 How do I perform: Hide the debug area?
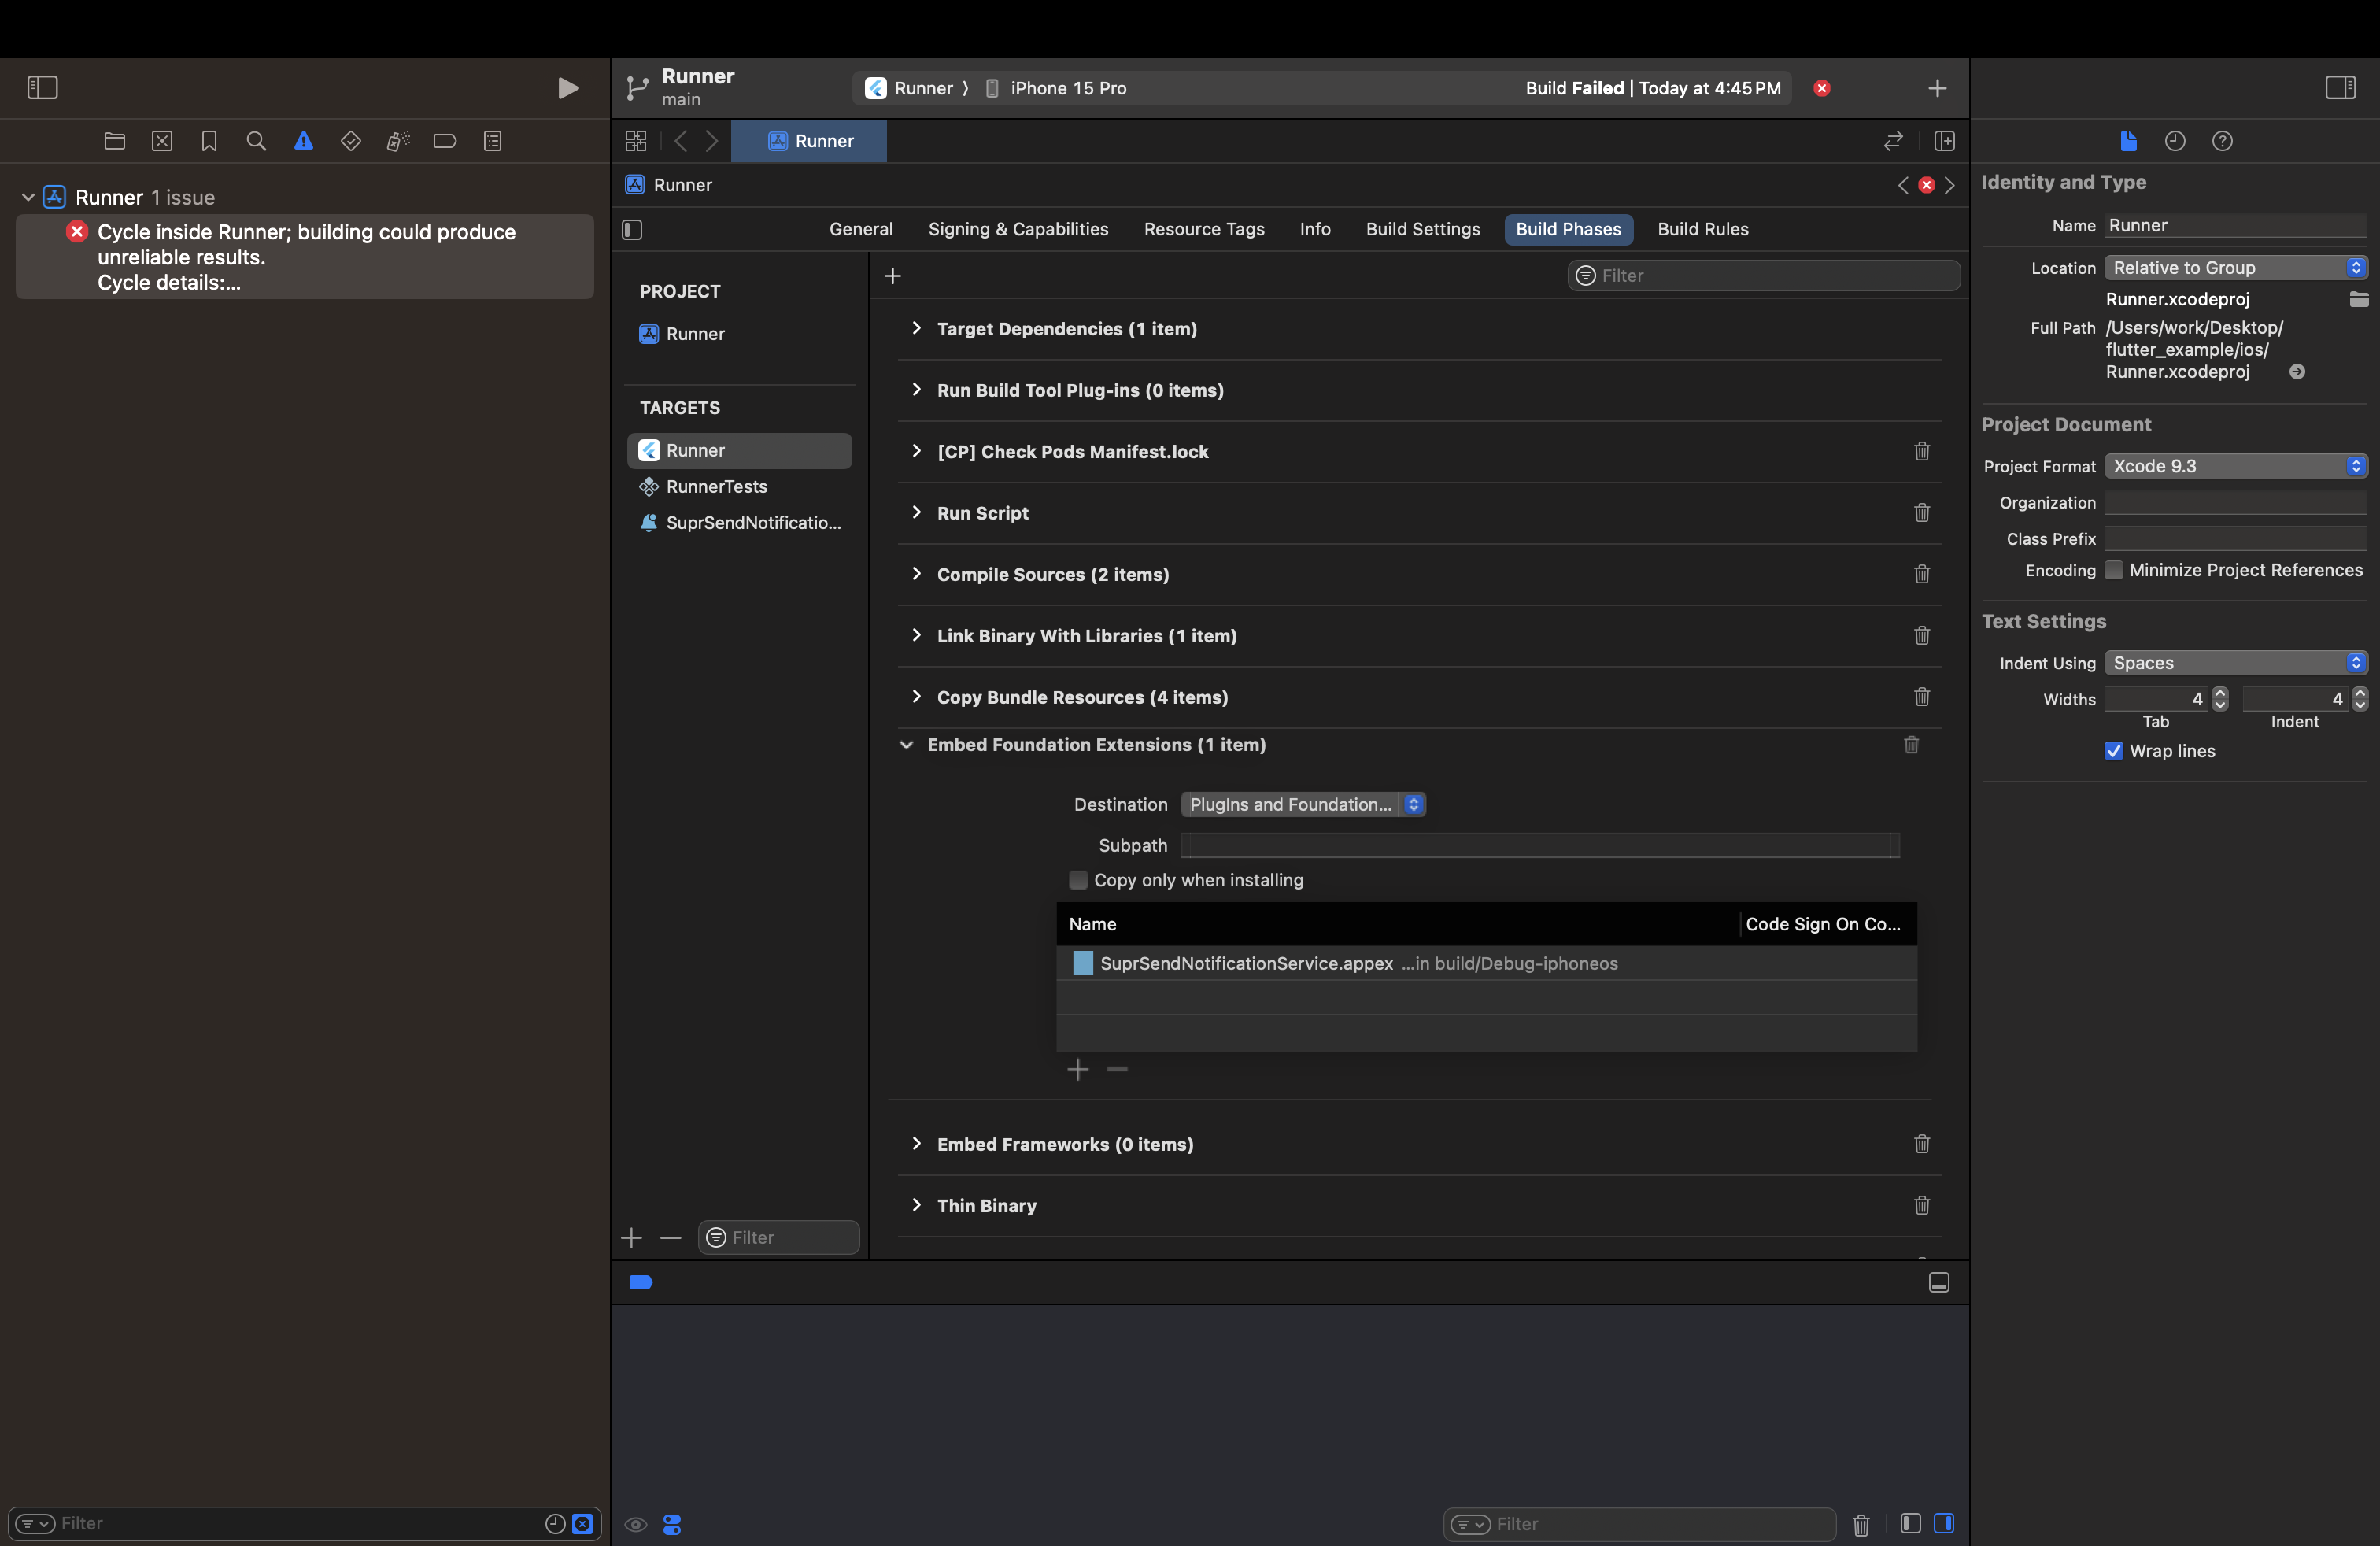1938,1283
